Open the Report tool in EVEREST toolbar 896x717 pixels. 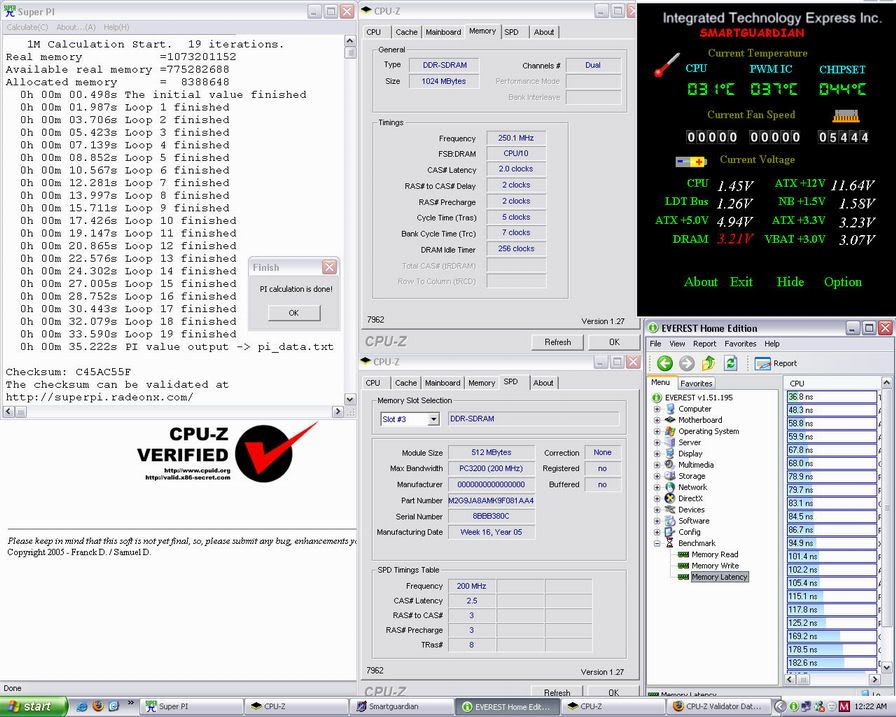pos(775,363)
